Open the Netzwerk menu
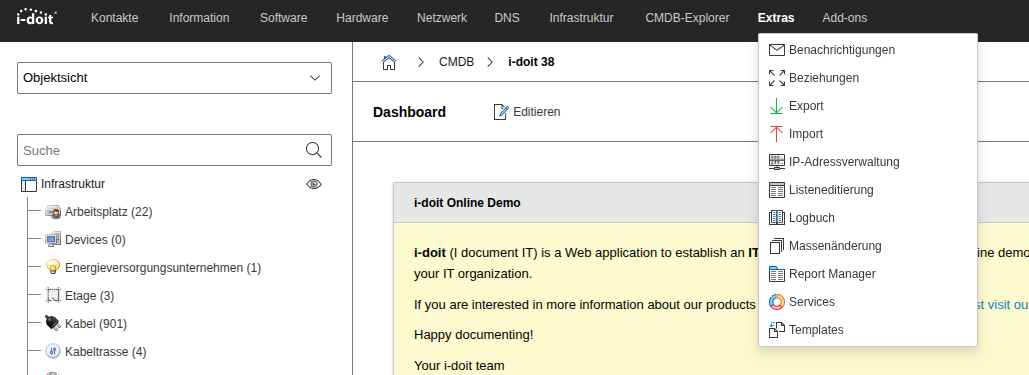The image size is (1029, 375). pyautogui.click(x=442, y=18)
